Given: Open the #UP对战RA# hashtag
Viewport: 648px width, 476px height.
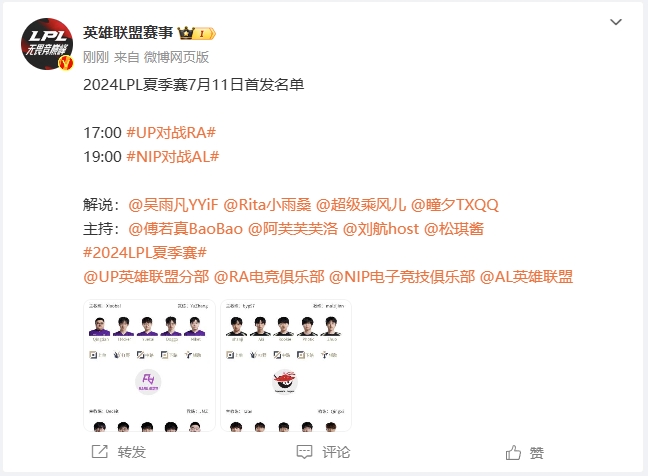Looking at the screenshot, I should (171, 133).
